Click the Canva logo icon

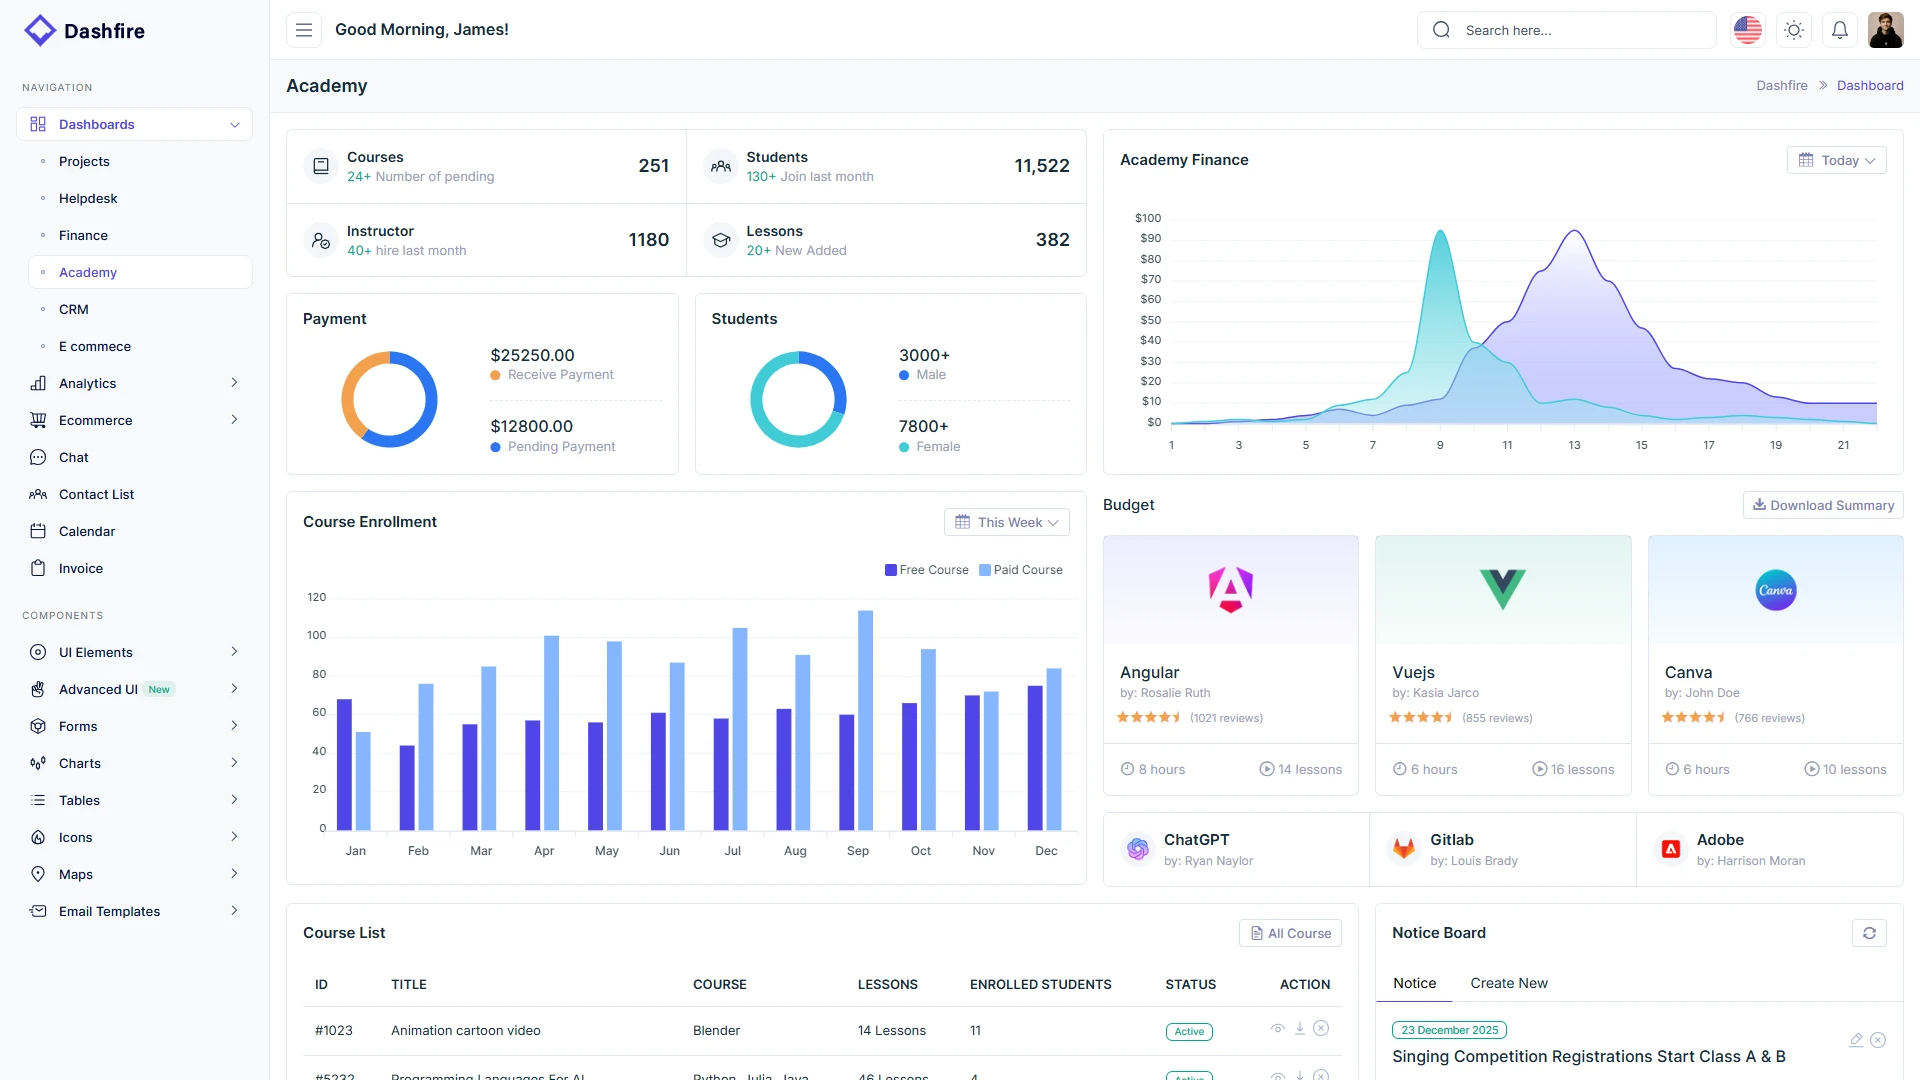[x=1776, y=590]
